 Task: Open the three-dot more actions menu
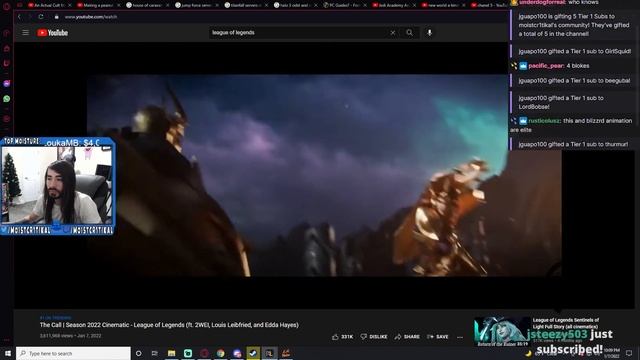pyautogui.click(x=460, y=337)
